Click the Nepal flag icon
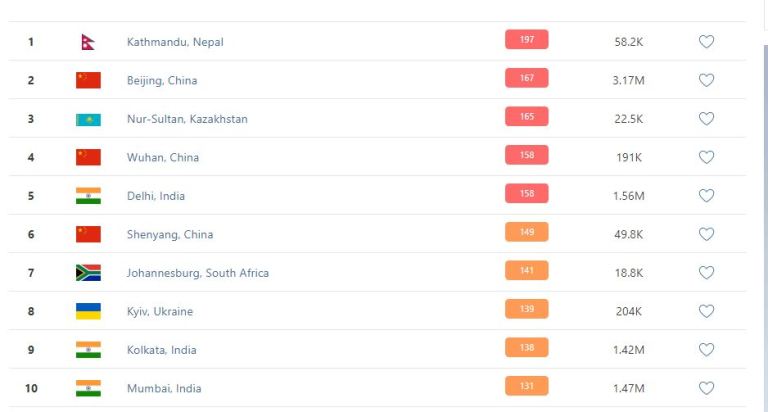Screen dimensions: 768x412 [87, 42]
